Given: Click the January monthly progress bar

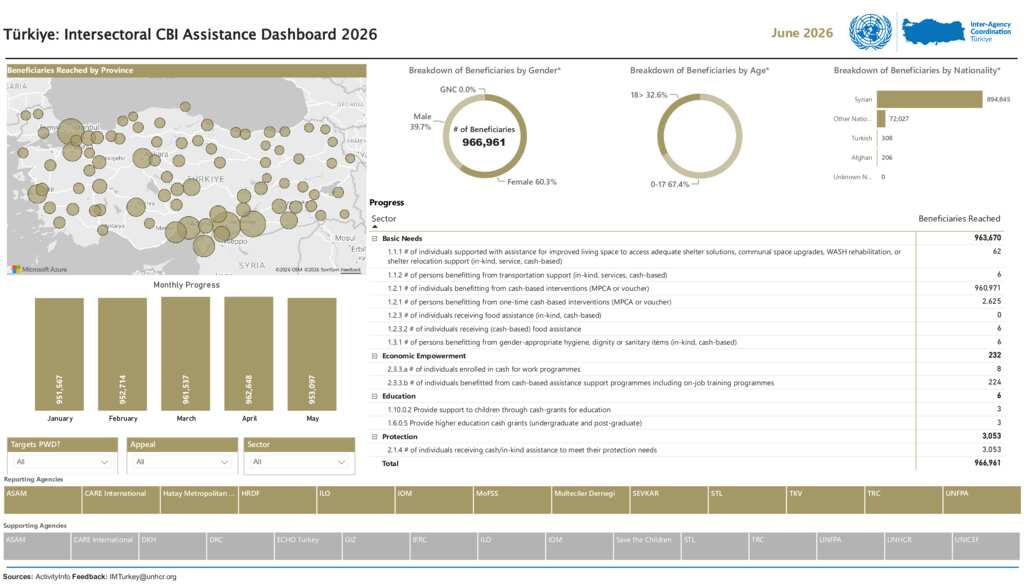Looking at the screenshot, I should 59,354.
